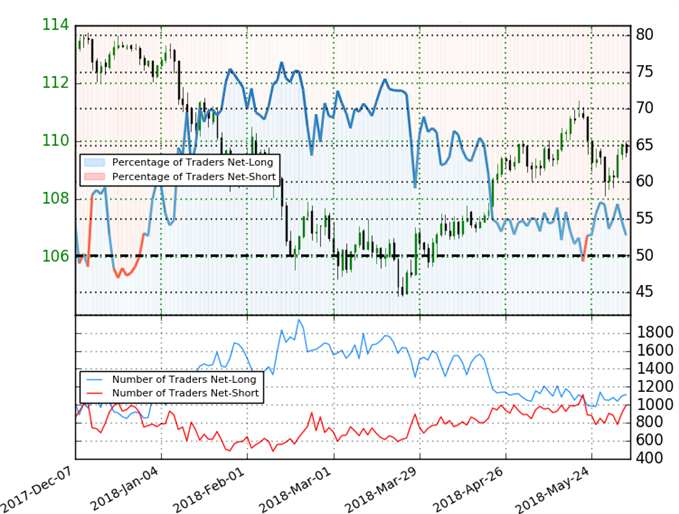The image size is (679, 514).
Task: Click the 'Number of Traders Net-Short' legend label
Action: point(185,393)
